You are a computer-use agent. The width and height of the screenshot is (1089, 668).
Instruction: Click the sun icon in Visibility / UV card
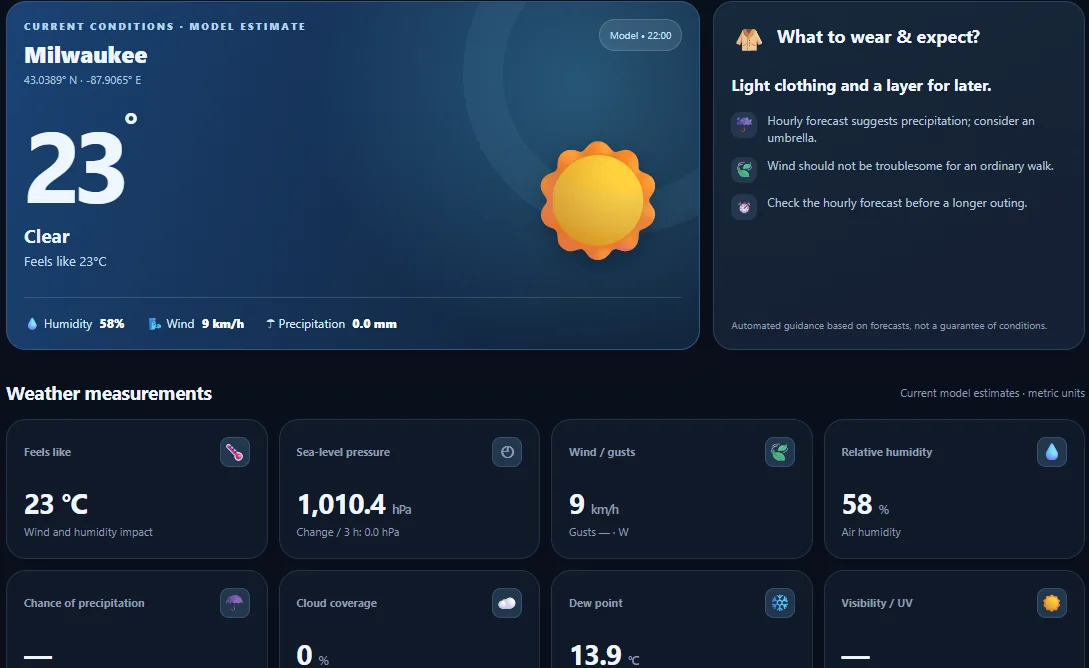coord(1051,603)
